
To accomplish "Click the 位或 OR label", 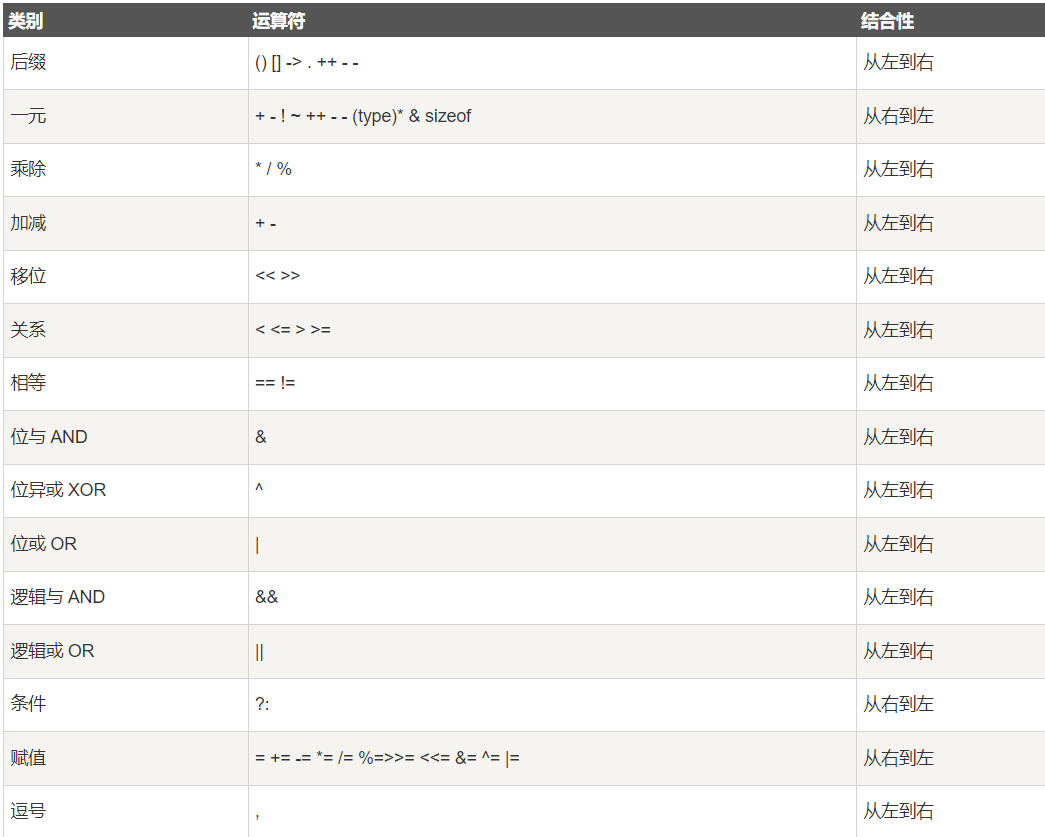I will coord(44,544).
